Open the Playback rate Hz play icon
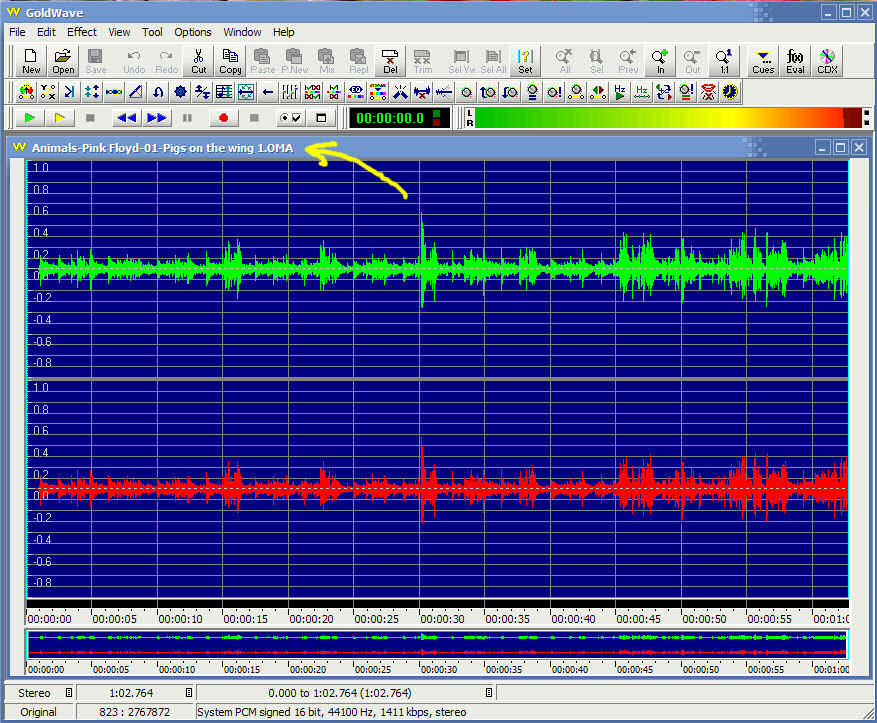The image size is (877, 723). pyautogui.click(x=620, y=92)
